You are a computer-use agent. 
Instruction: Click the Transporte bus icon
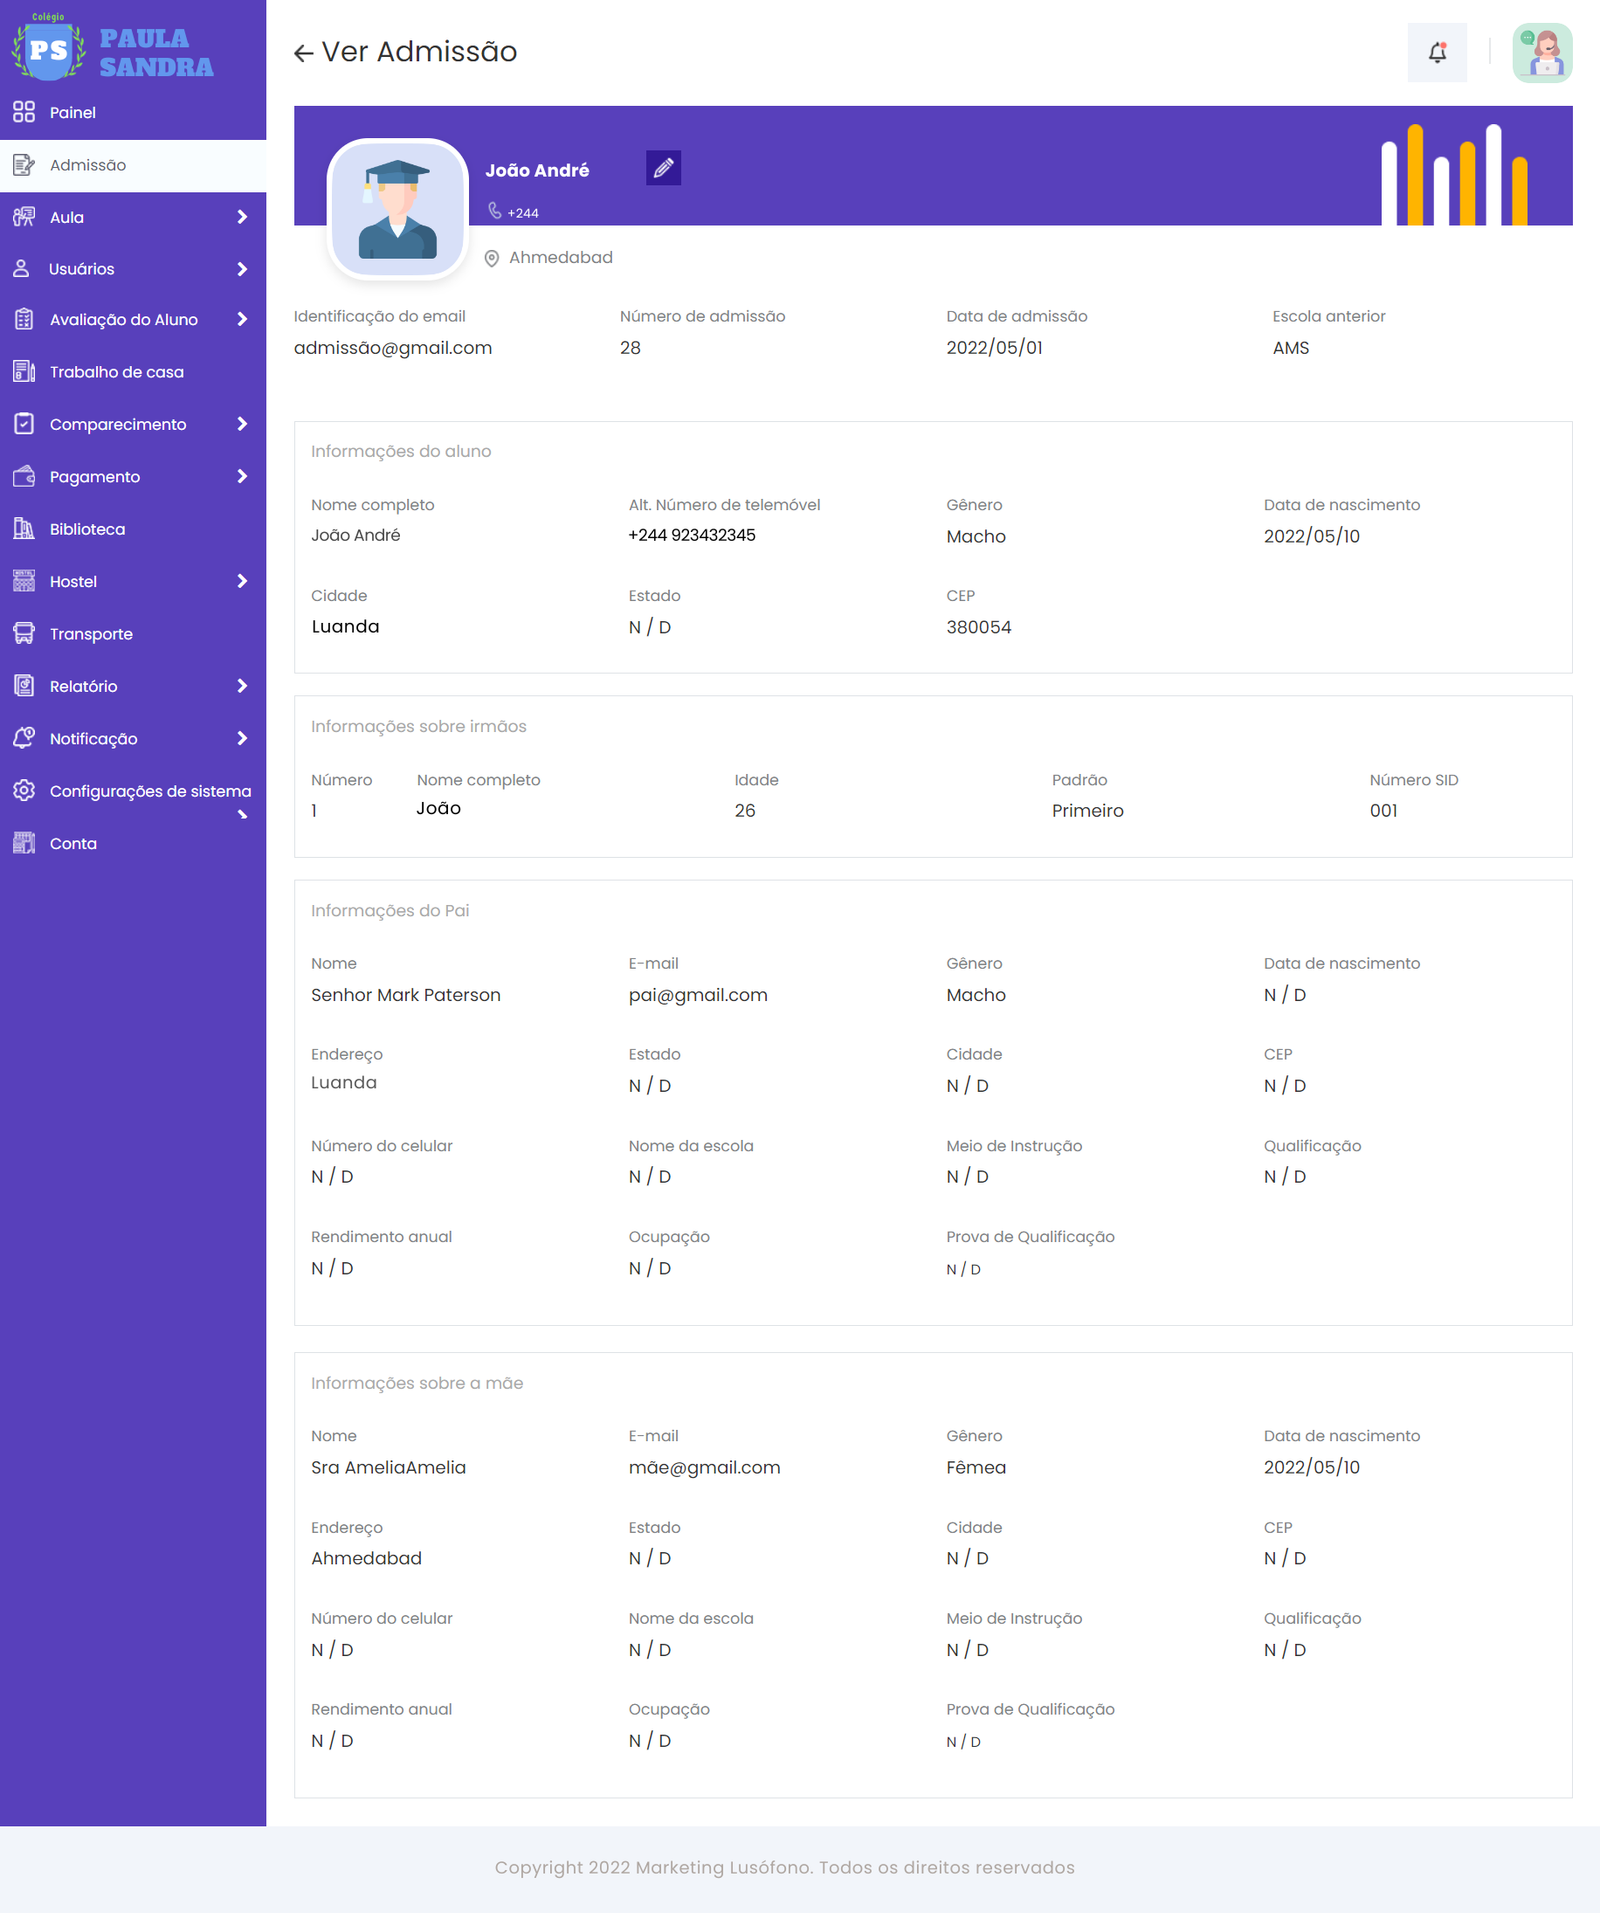(x=24, y=634)
